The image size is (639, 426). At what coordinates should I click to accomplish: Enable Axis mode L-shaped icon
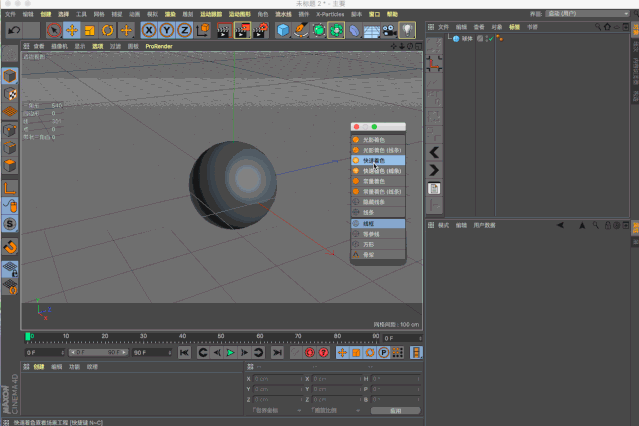(10, 188)
